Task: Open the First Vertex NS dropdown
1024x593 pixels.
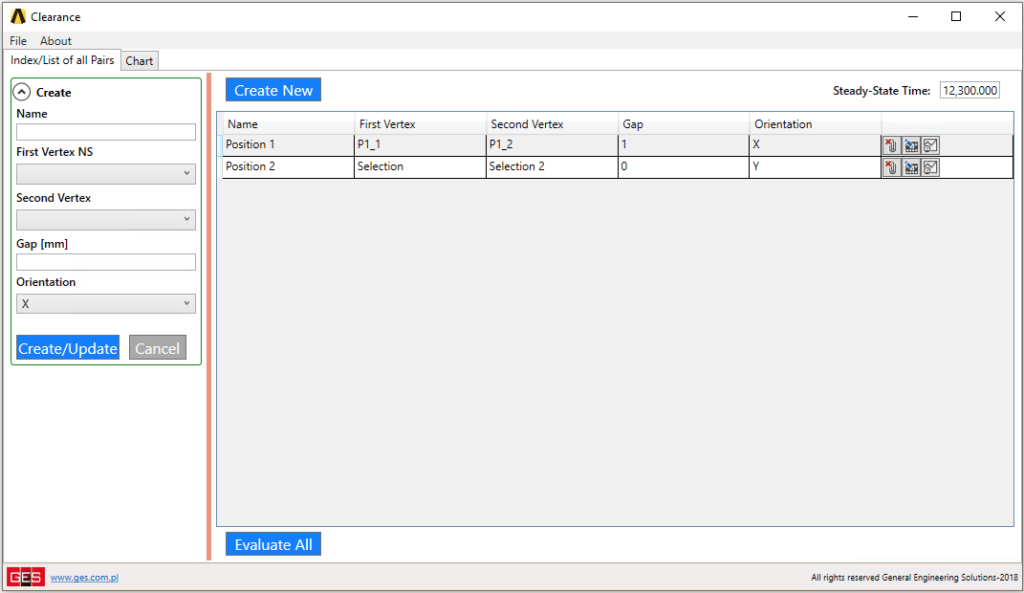Action: coord(106,174)
